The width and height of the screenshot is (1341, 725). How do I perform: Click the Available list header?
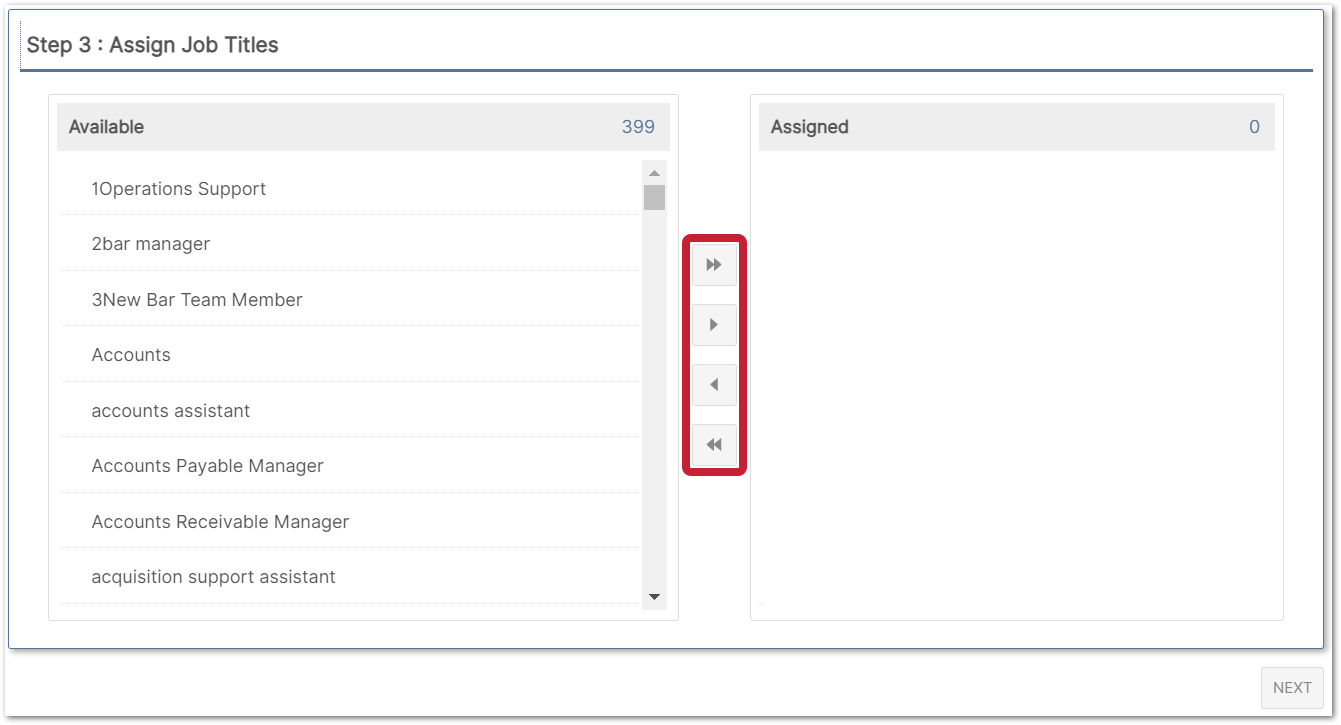[107, 127]
